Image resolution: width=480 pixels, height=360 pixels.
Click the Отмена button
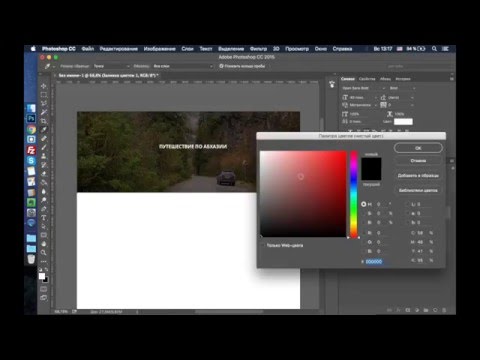[x=418, y=161]
